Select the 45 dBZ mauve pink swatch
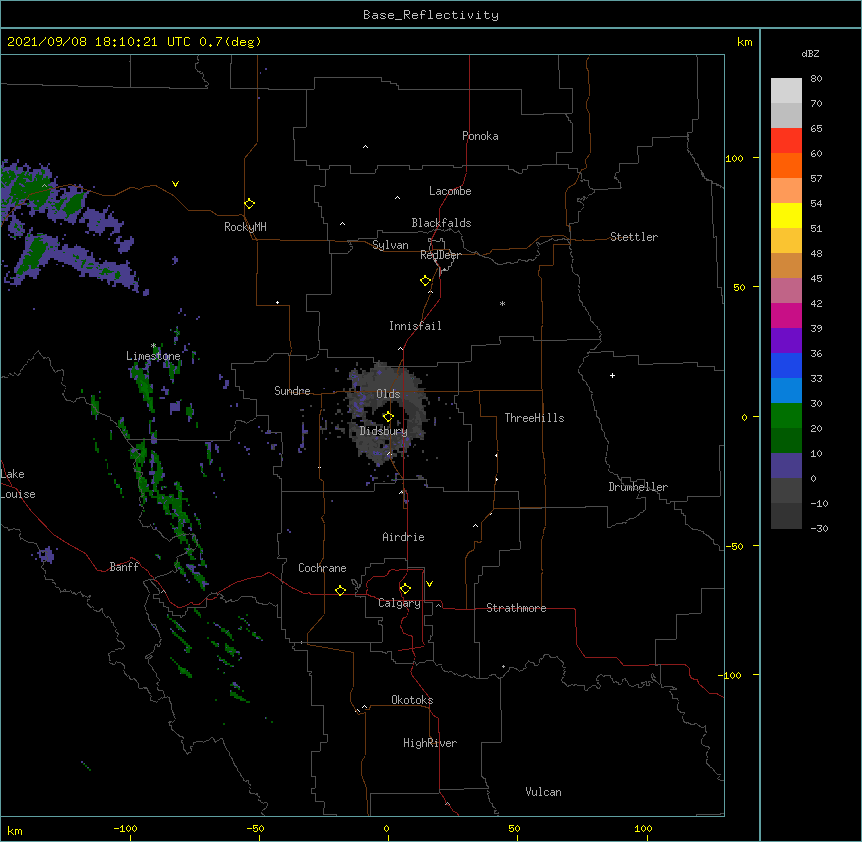 point(786,290)
